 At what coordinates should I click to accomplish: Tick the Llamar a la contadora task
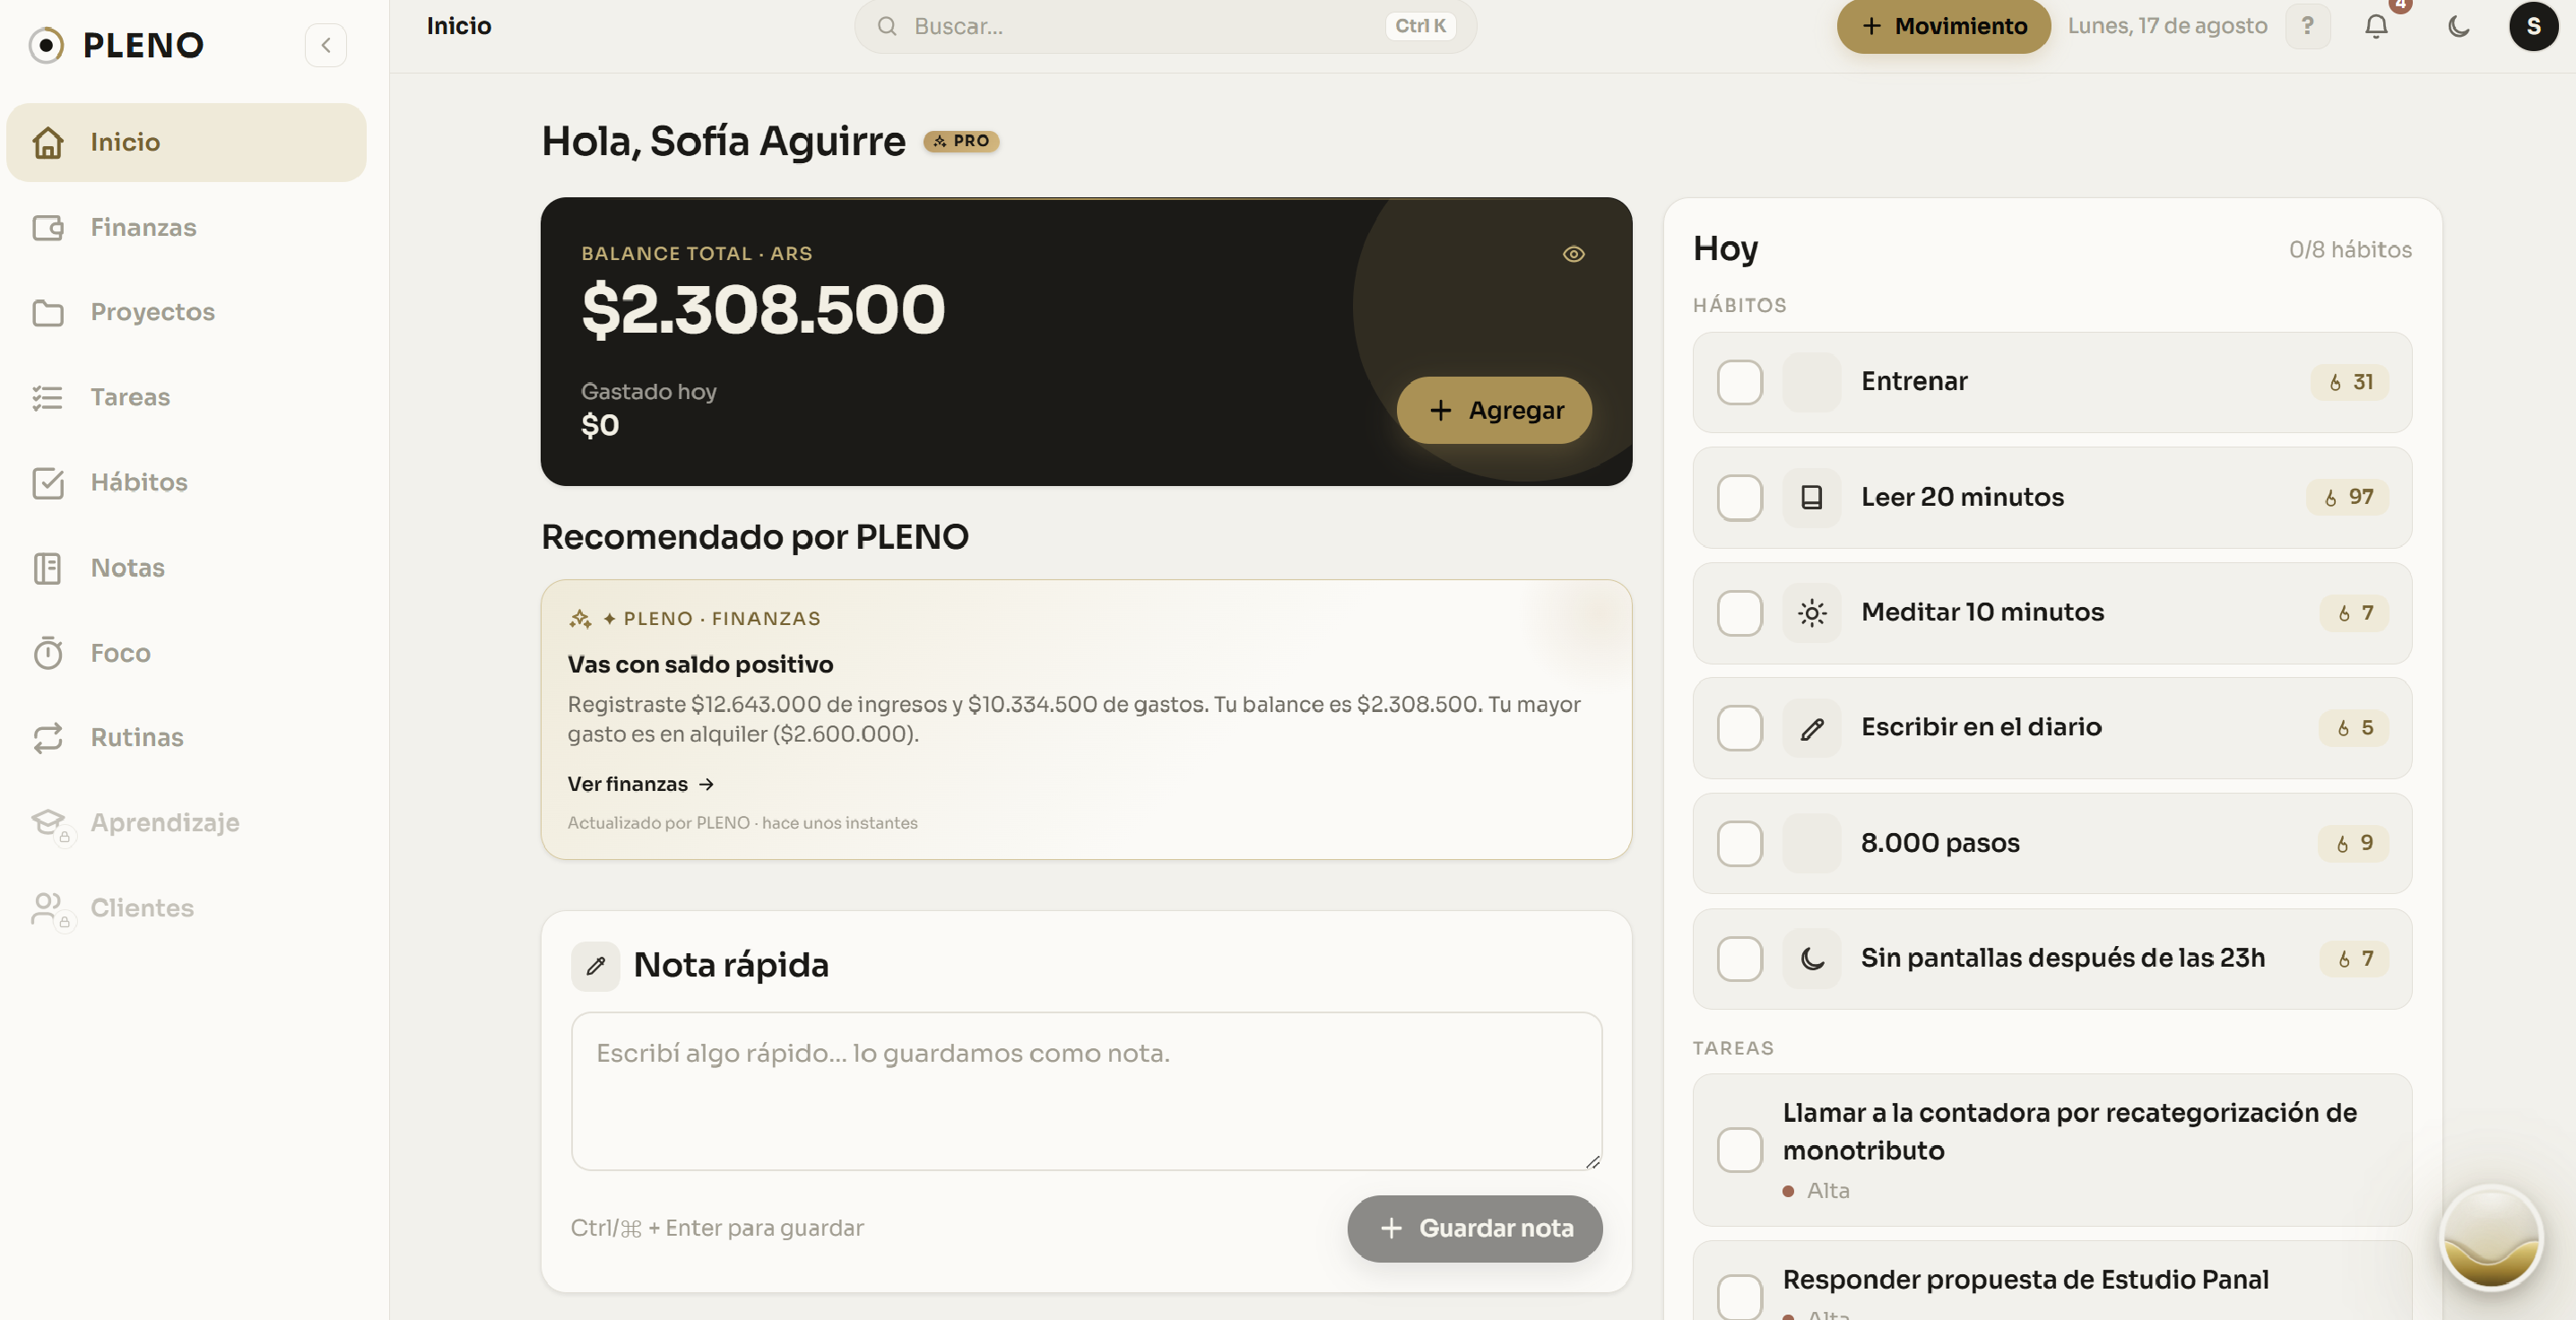(1739, 1150)
